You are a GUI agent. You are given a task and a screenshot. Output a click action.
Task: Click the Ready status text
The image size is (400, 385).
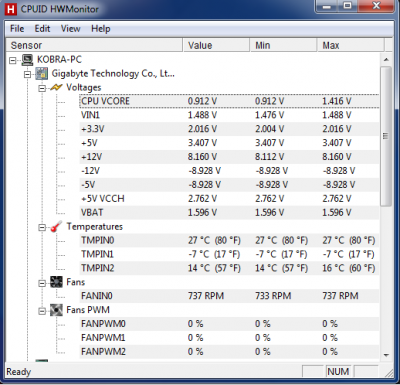point(19,372)
